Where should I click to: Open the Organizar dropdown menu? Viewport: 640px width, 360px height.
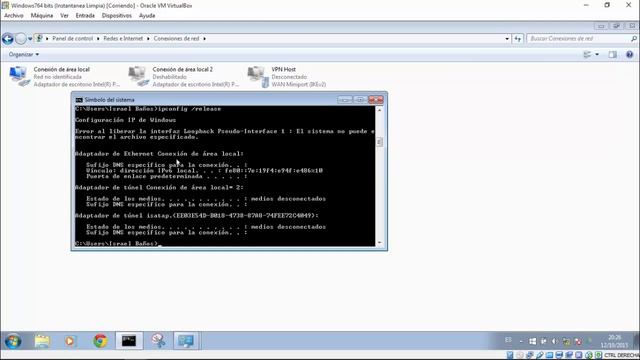coord(24,54)
